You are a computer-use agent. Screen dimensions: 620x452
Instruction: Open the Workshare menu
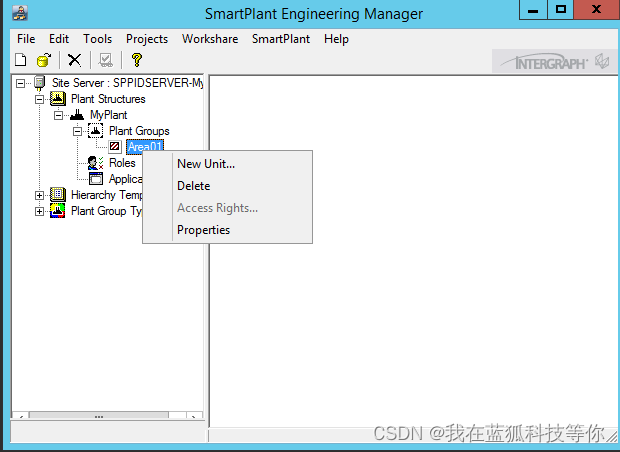tap(210, 39)
